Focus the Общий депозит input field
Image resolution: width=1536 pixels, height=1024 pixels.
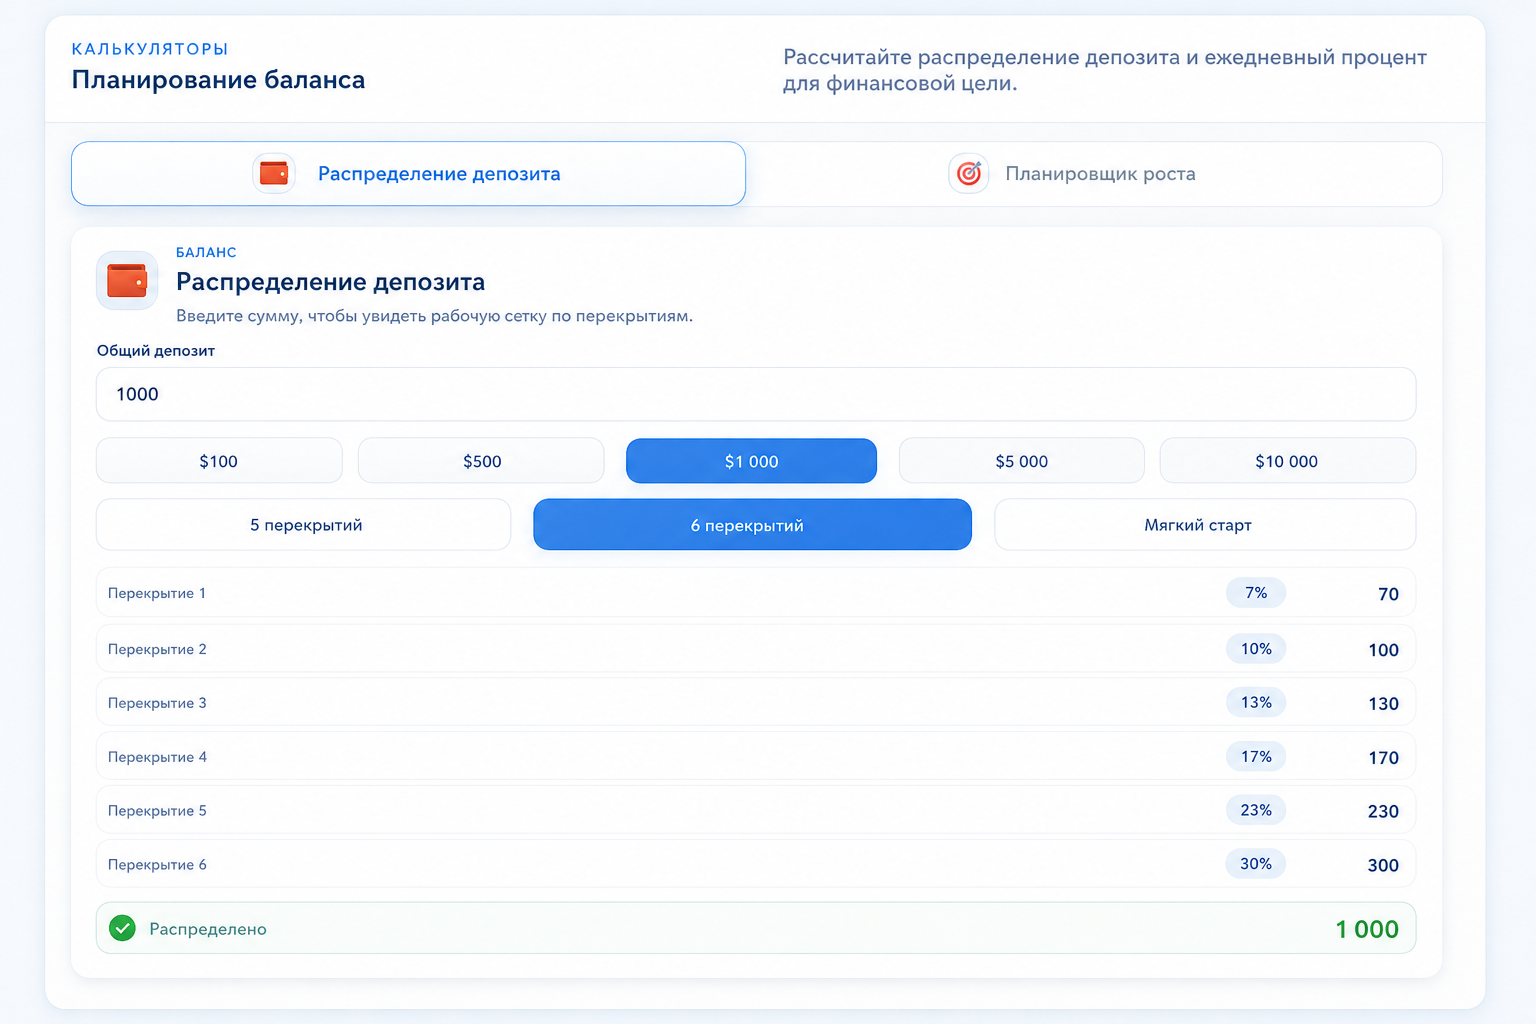click(756, 394)
